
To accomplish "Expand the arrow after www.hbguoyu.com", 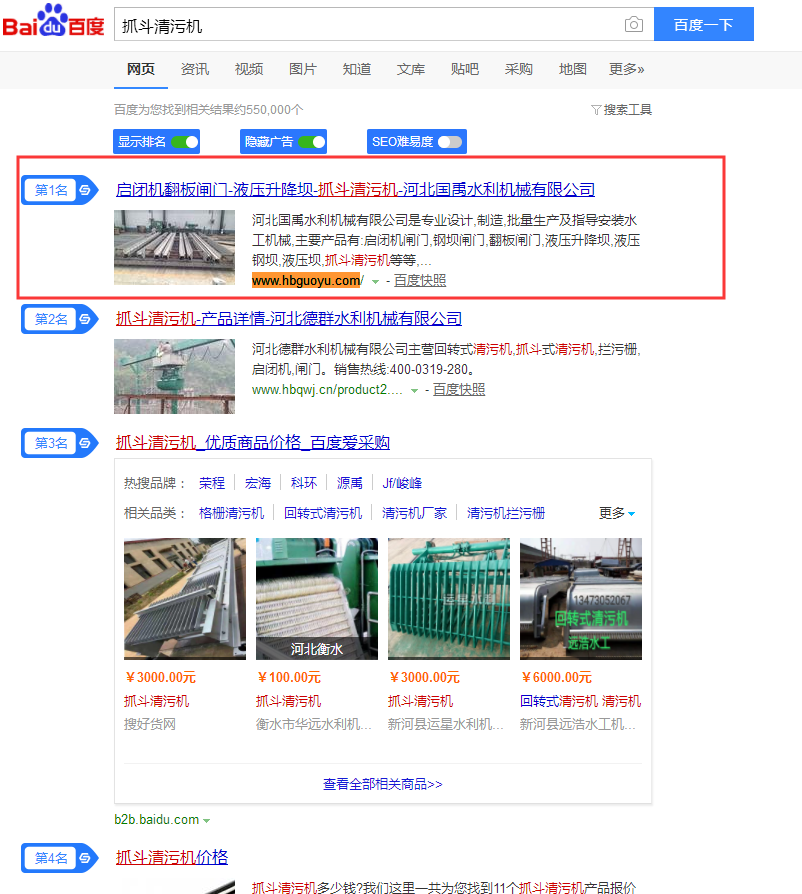I will [375, 281].
